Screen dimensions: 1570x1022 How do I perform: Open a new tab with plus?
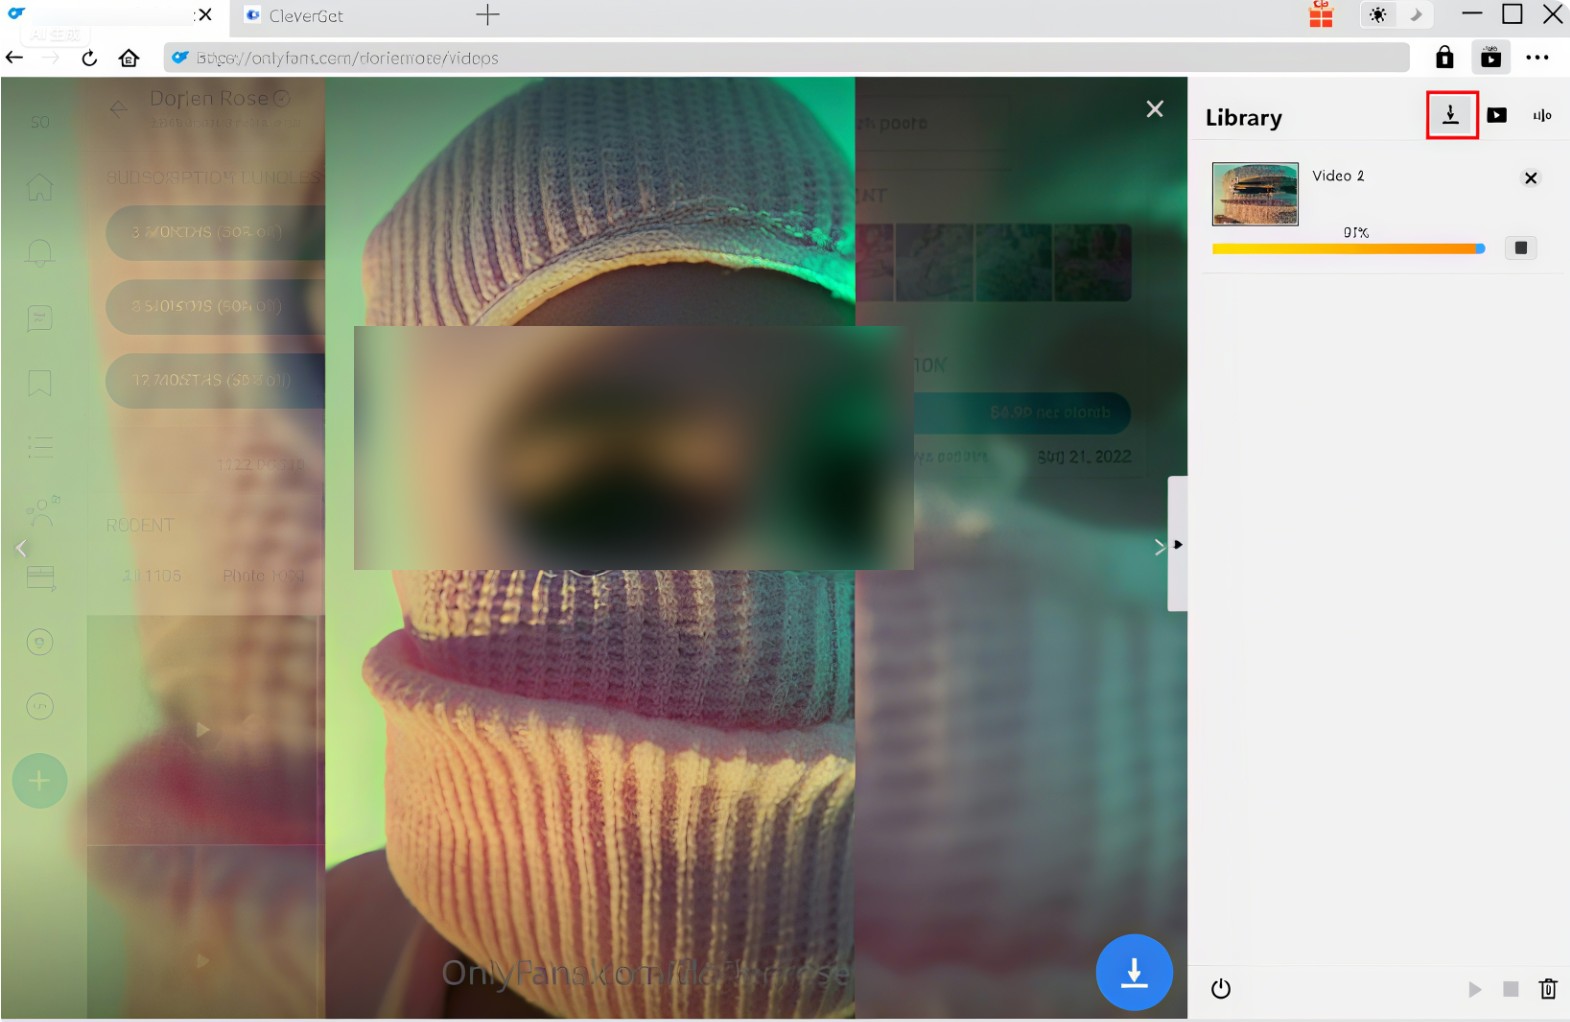488,15
